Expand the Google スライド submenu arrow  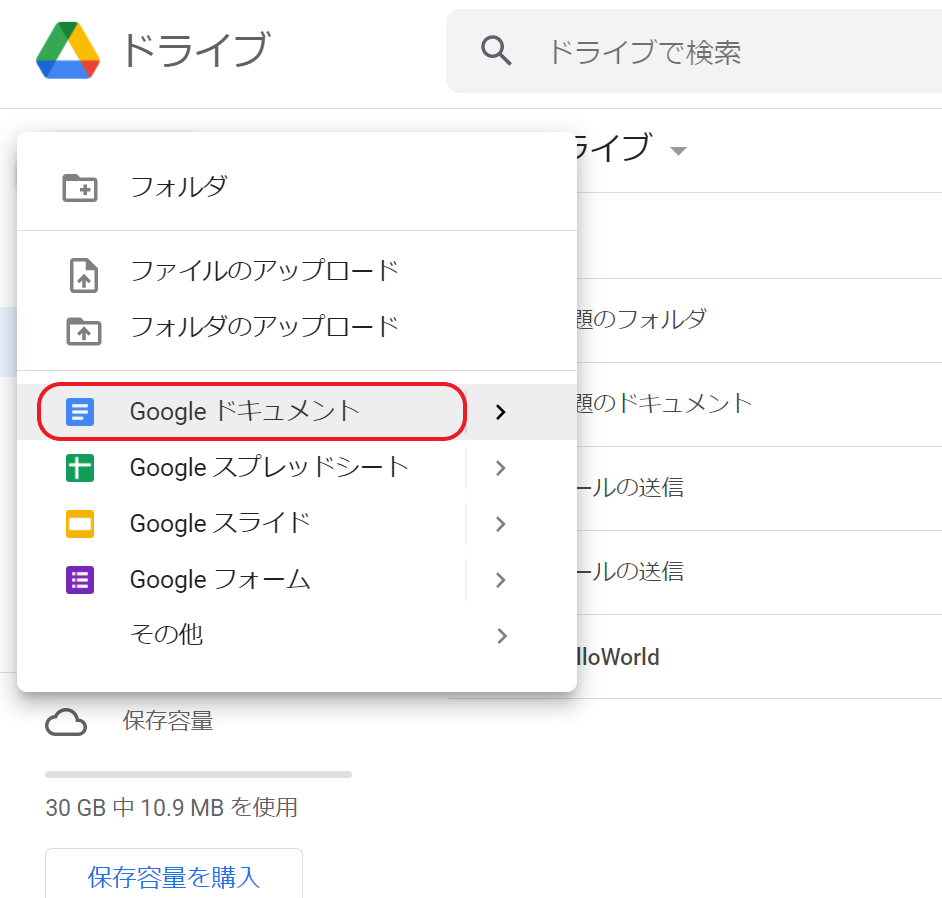pos(501,524)
